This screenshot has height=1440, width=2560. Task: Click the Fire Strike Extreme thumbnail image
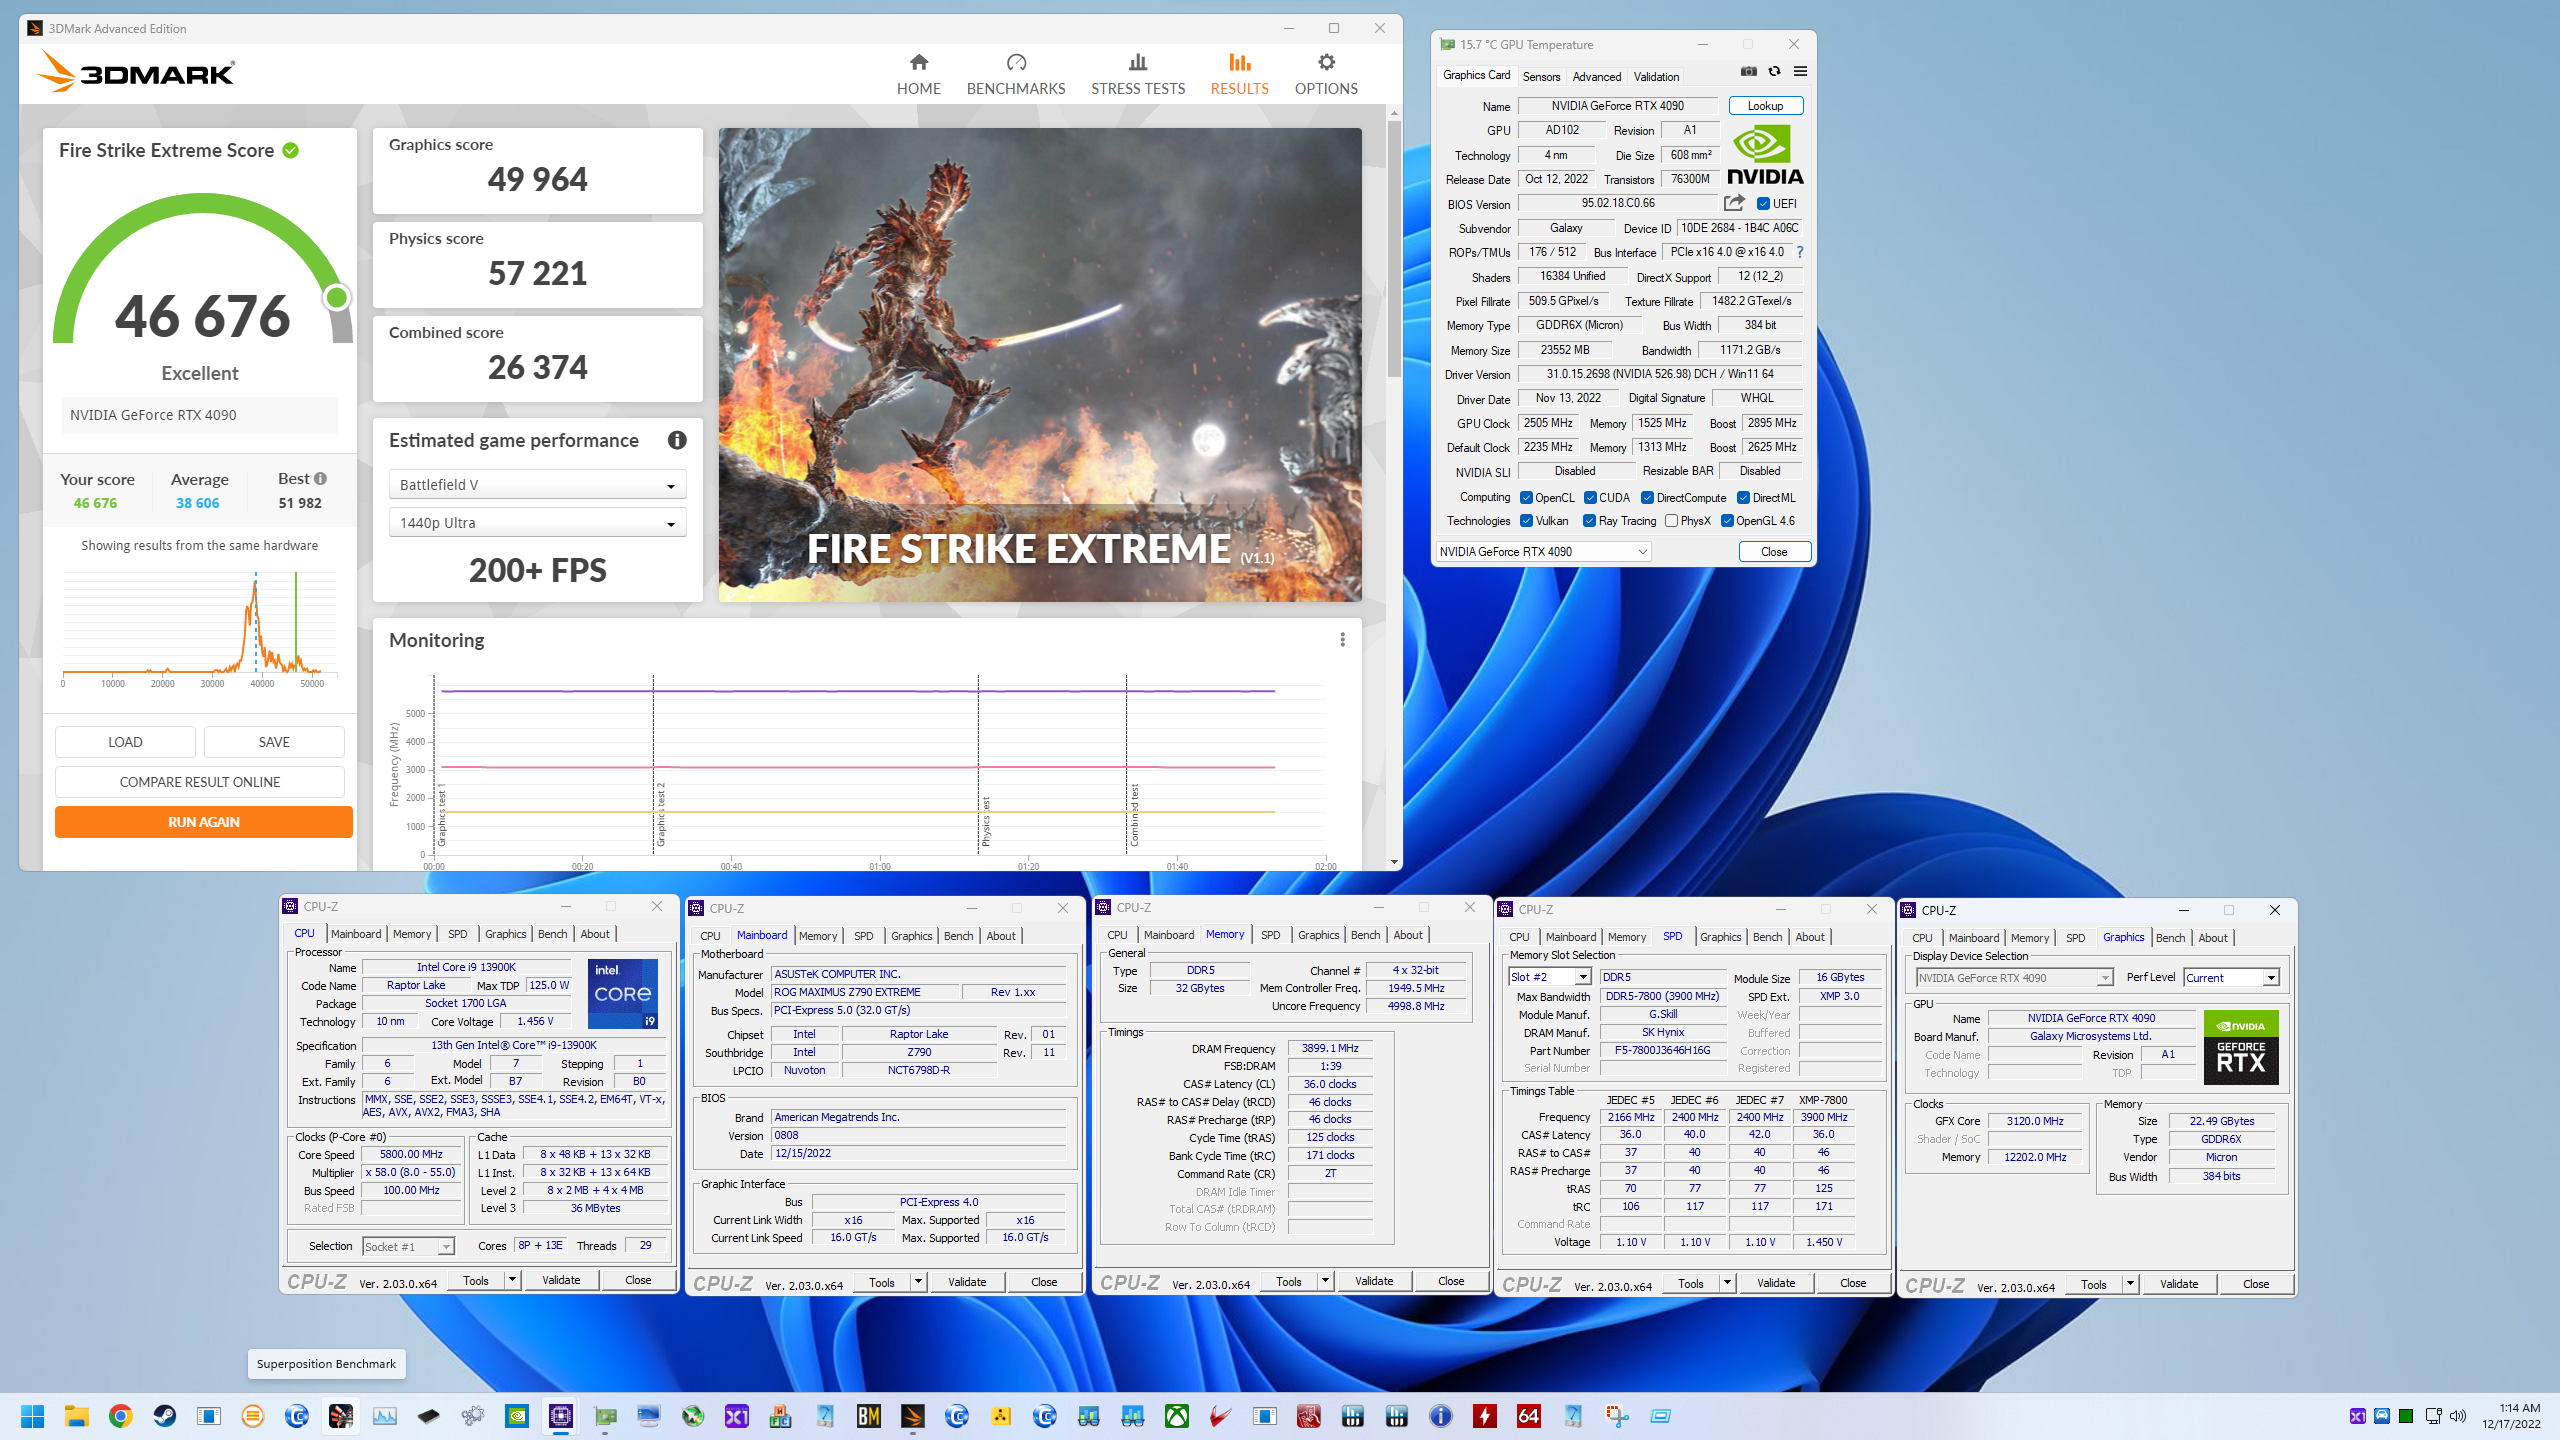pyautogui.click(x=1040, y=365)
